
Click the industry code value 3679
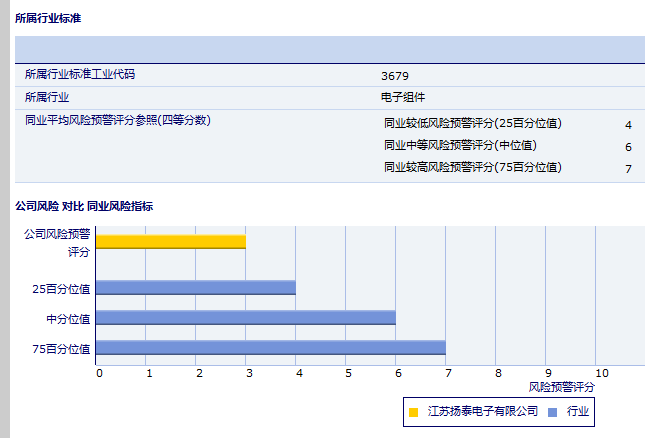395,76
